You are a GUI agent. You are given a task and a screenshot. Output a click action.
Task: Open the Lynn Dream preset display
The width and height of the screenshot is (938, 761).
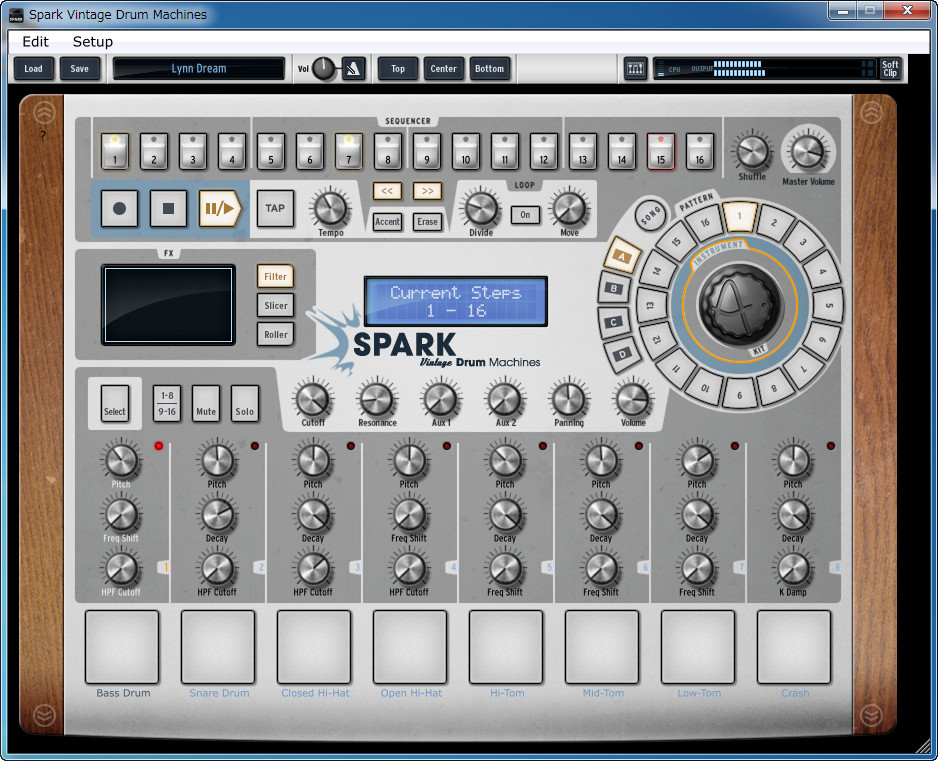[x=199, y=69]
